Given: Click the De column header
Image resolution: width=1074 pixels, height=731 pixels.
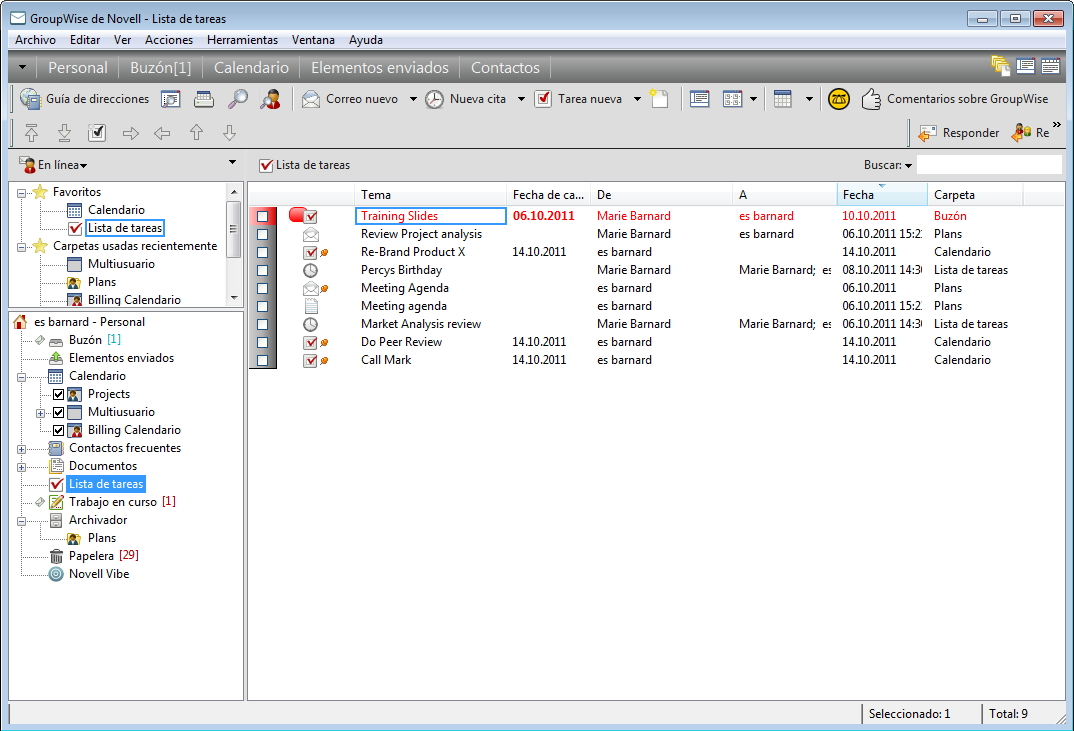Looking at the screenshot, I should [662, 195].
